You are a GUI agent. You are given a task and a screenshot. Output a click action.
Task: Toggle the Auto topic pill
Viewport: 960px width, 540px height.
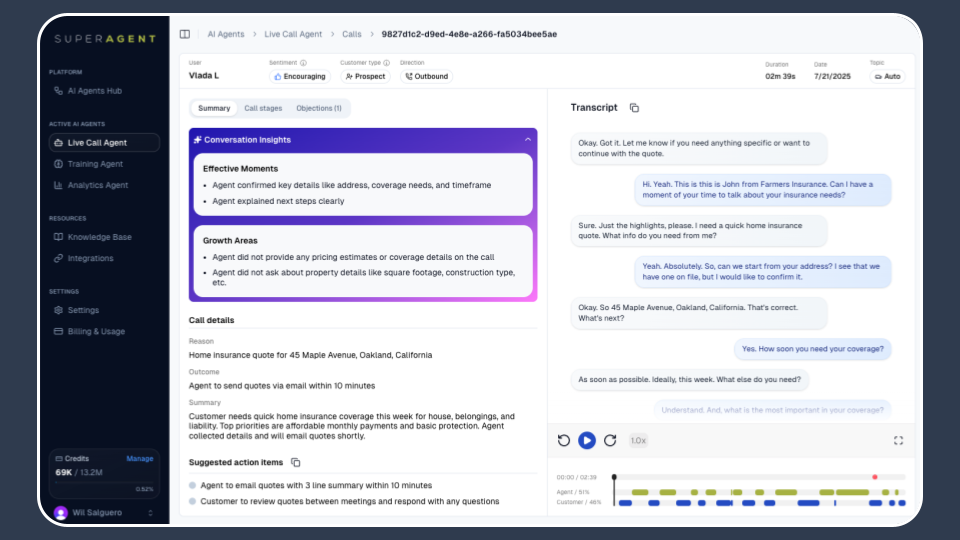click(x=887, y=76)
